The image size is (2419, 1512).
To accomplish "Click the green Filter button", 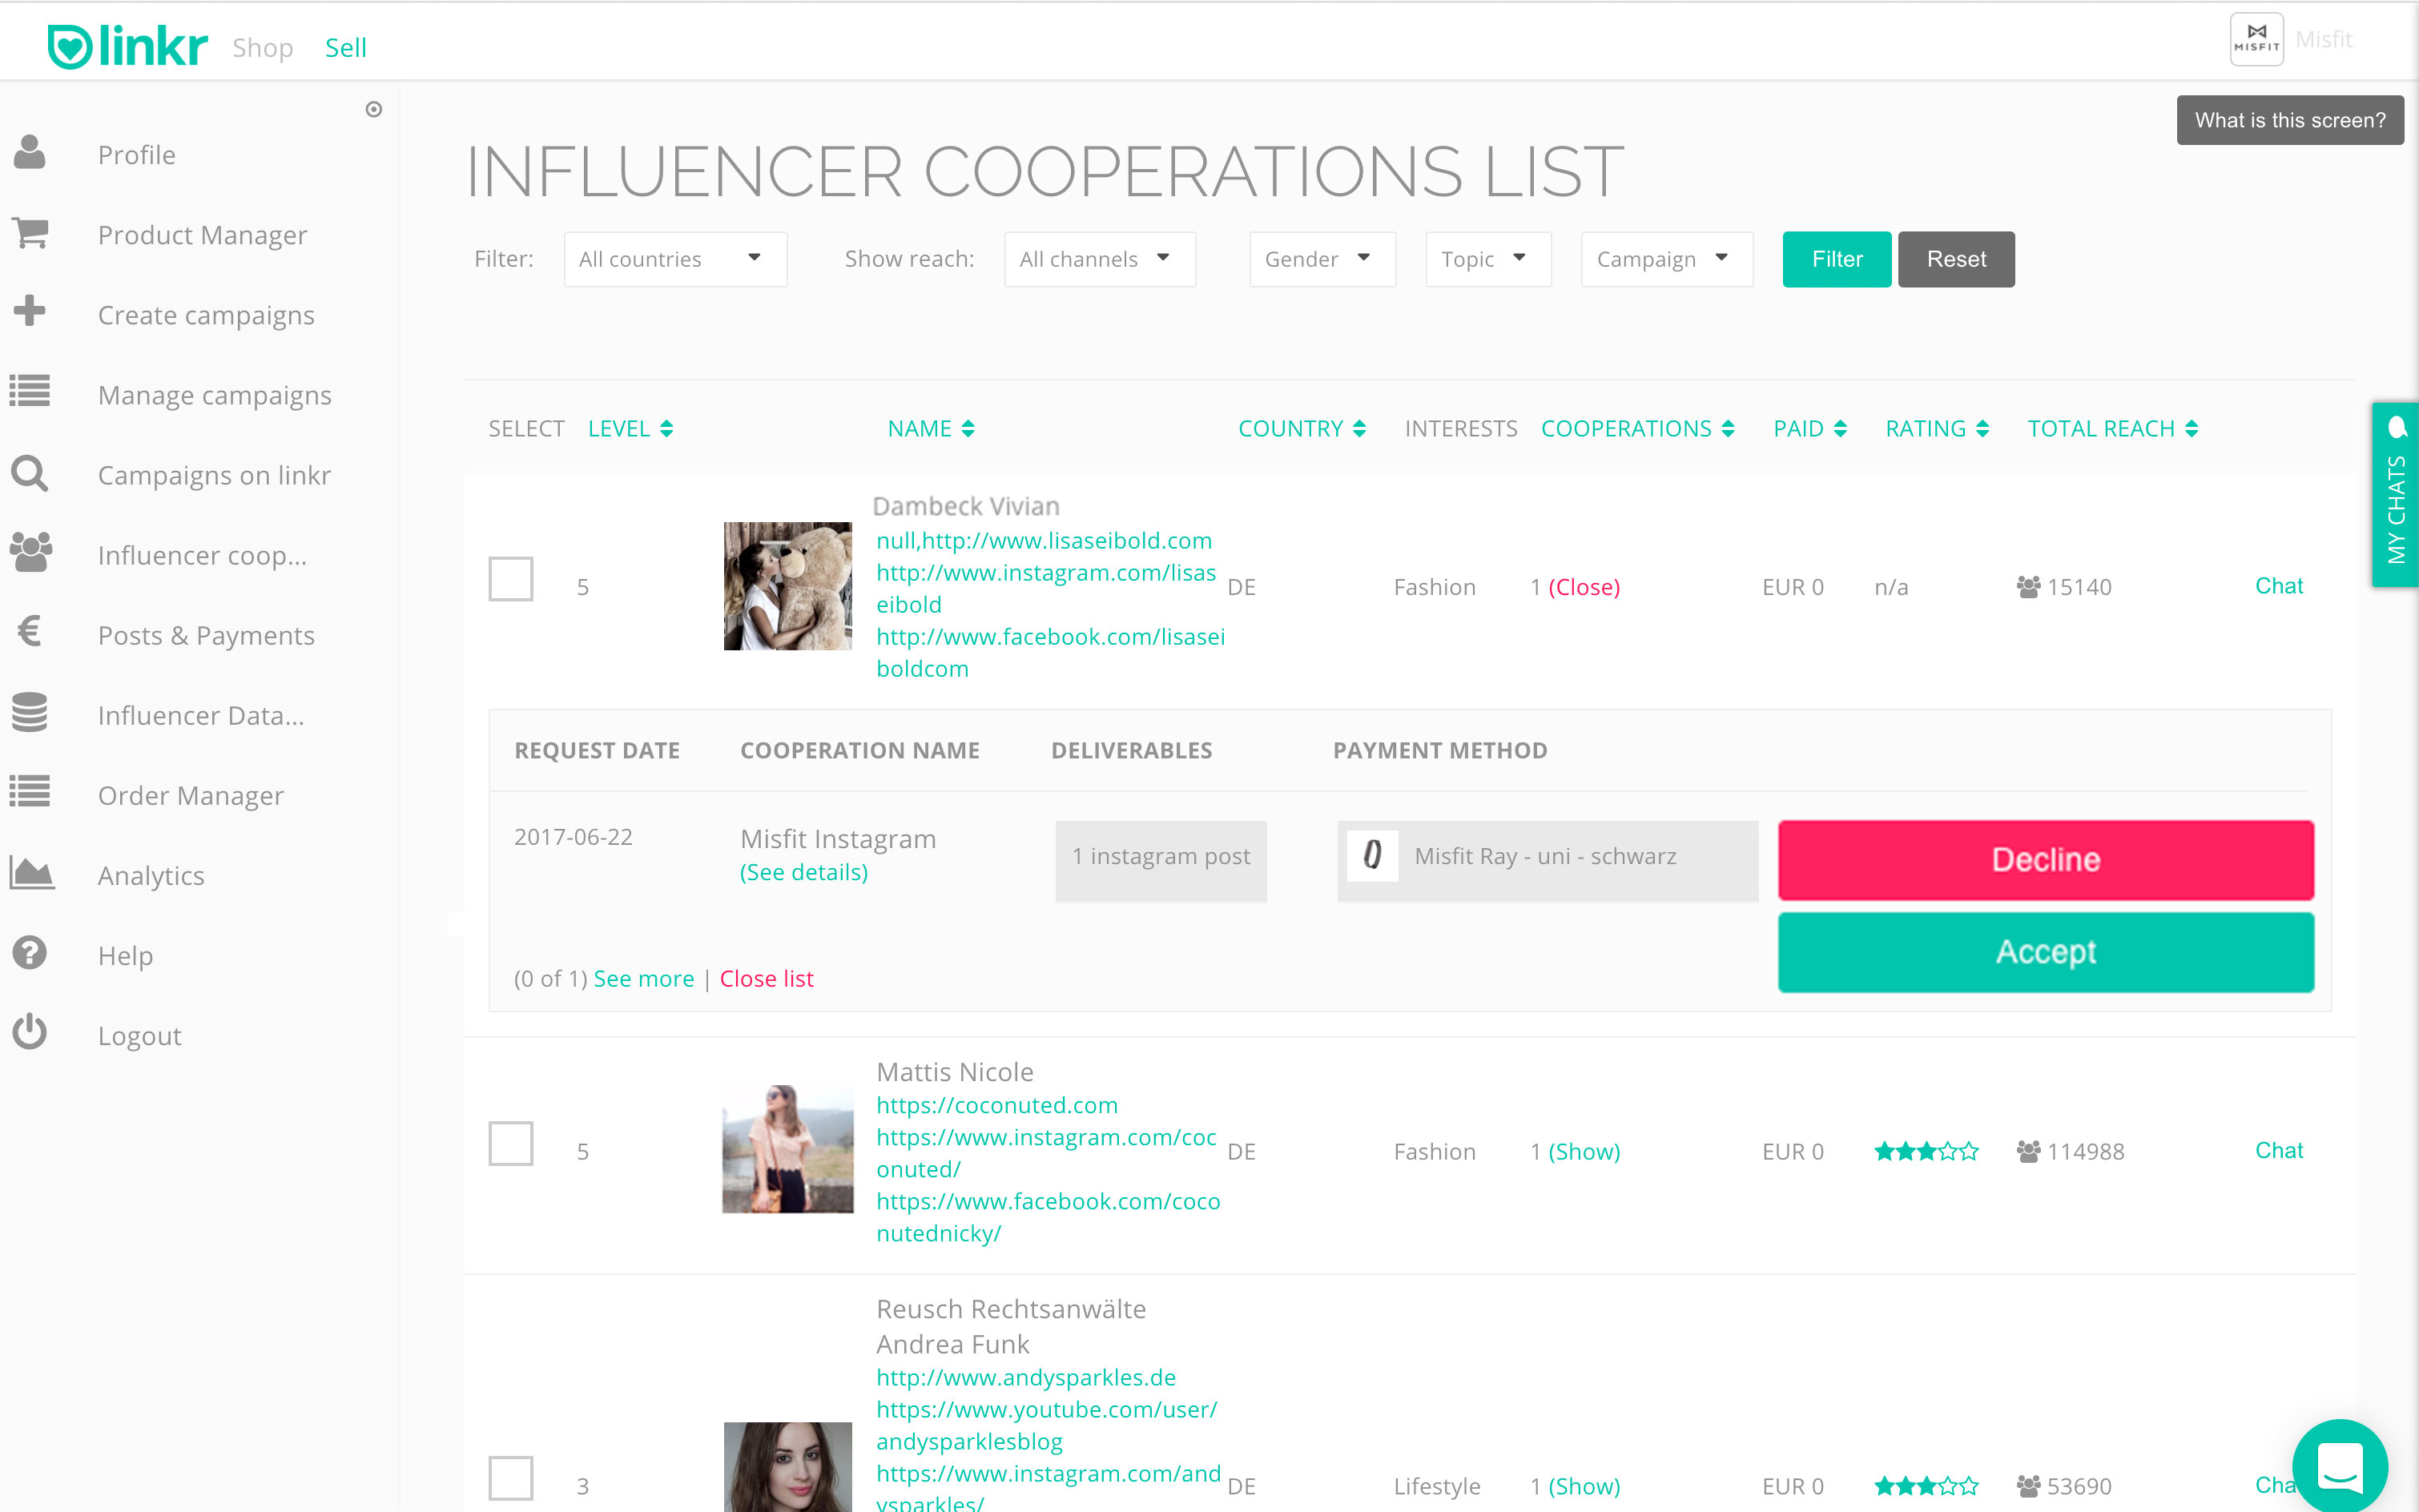I will click(x=1835, y=258).
